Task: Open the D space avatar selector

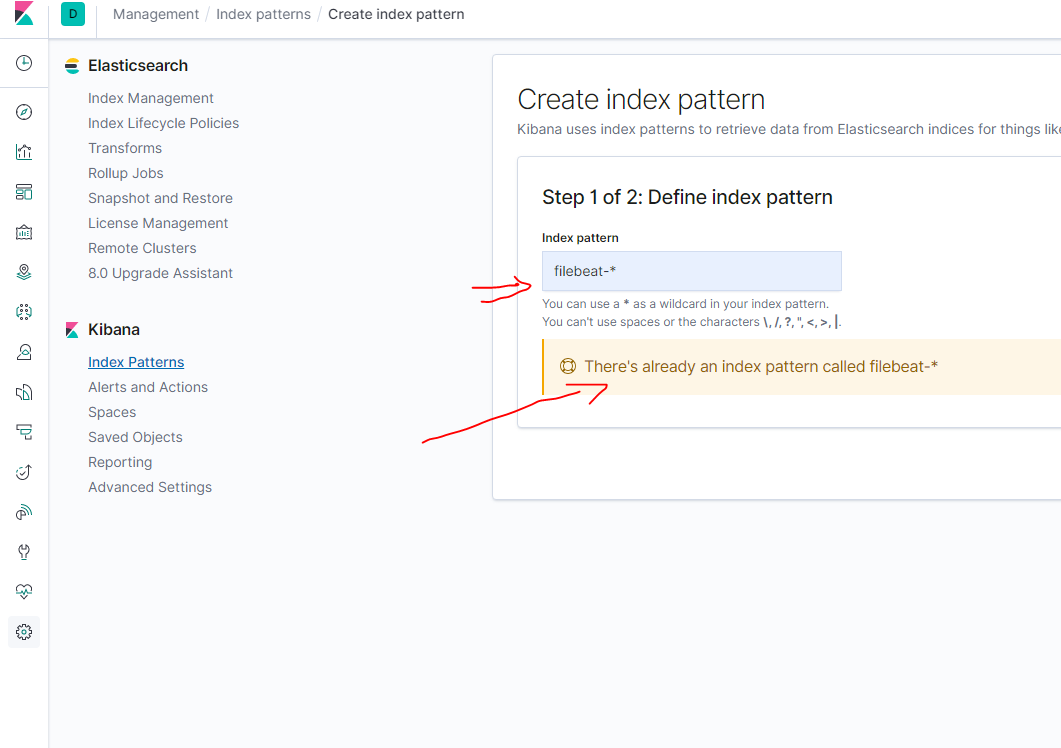Action: (73, 14)
